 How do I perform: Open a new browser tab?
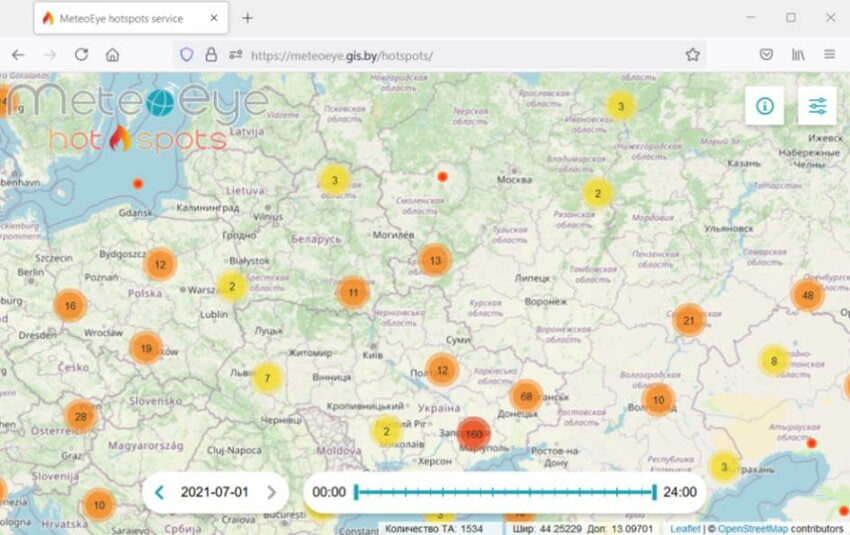tap(247, 18)
